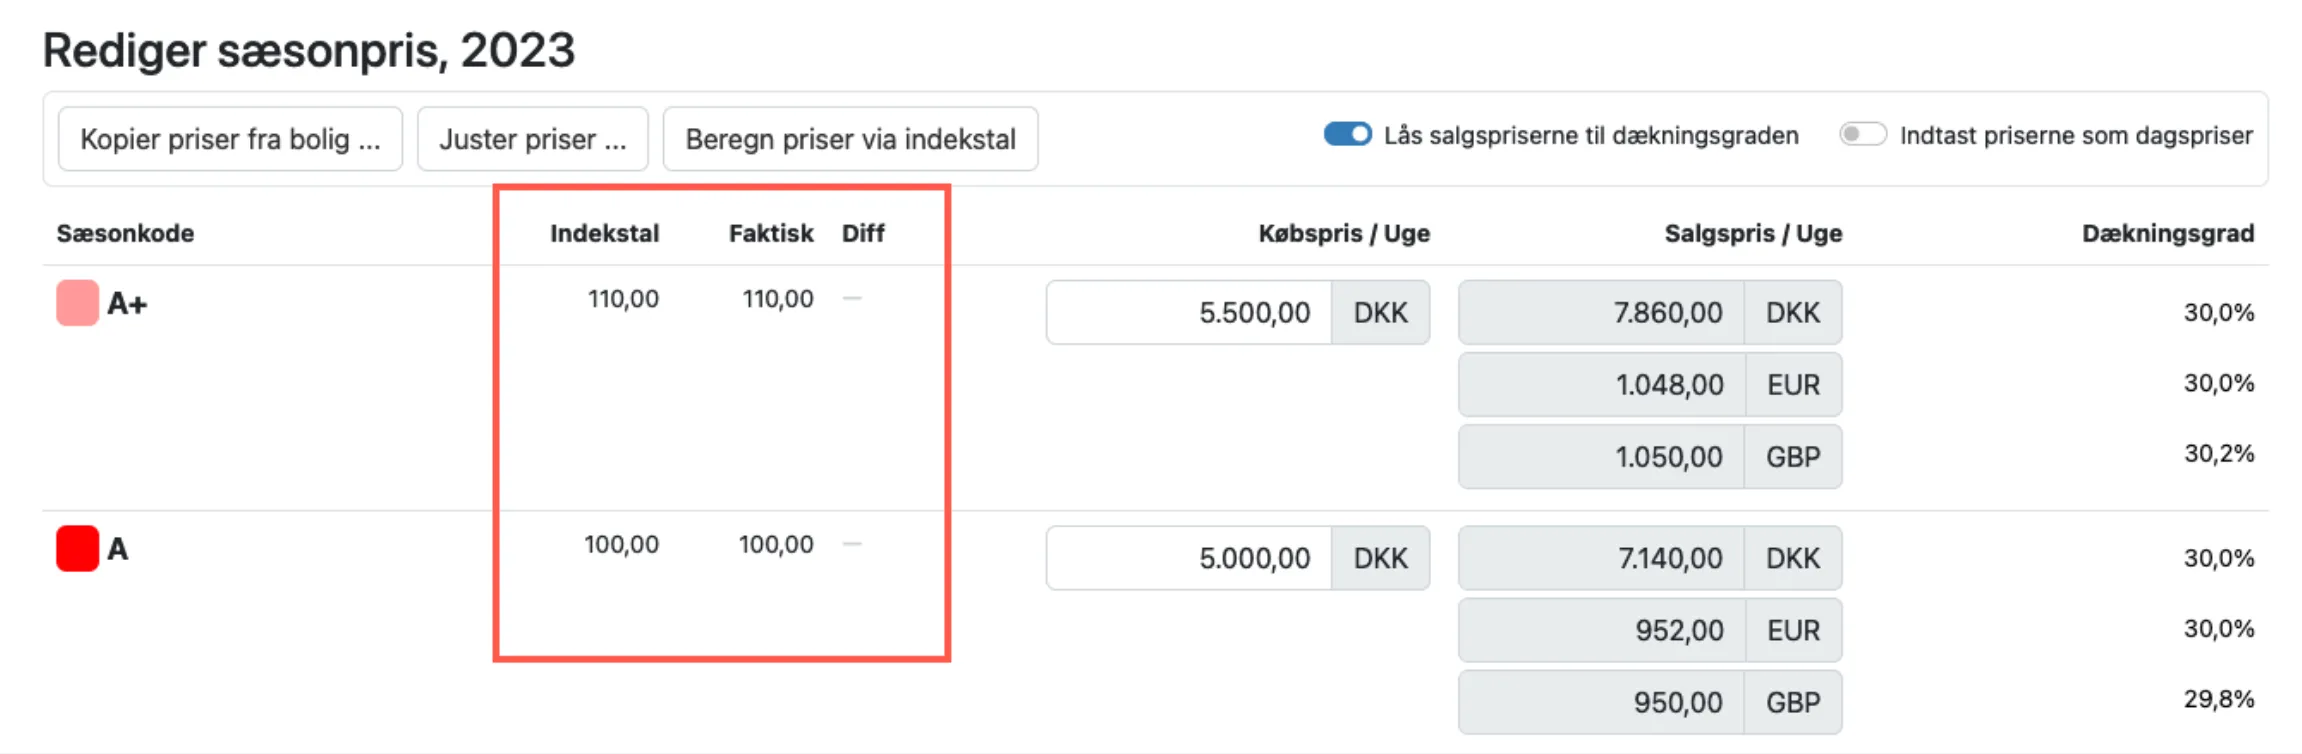Viewport: 2302px width, 754px height.
Task: Open Juster priser dialog
Action: [x=533, y=138]
